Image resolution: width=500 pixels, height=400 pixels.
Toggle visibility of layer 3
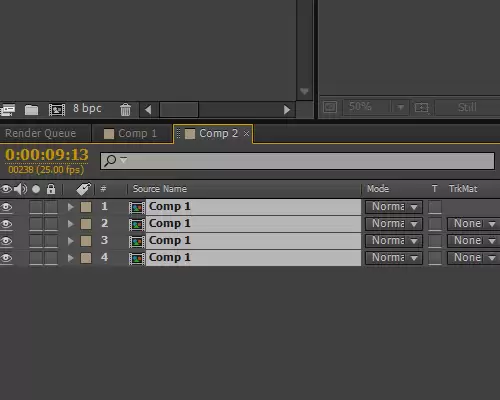point(6,241)
